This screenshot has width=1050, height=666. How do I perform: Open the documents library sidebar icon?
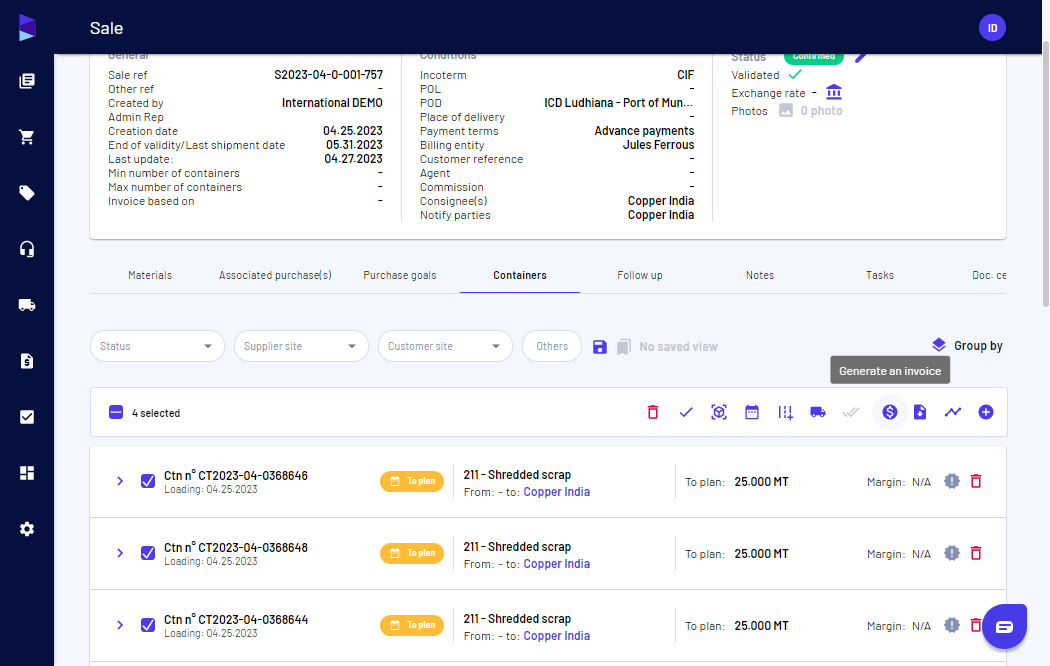coord(27,81)
